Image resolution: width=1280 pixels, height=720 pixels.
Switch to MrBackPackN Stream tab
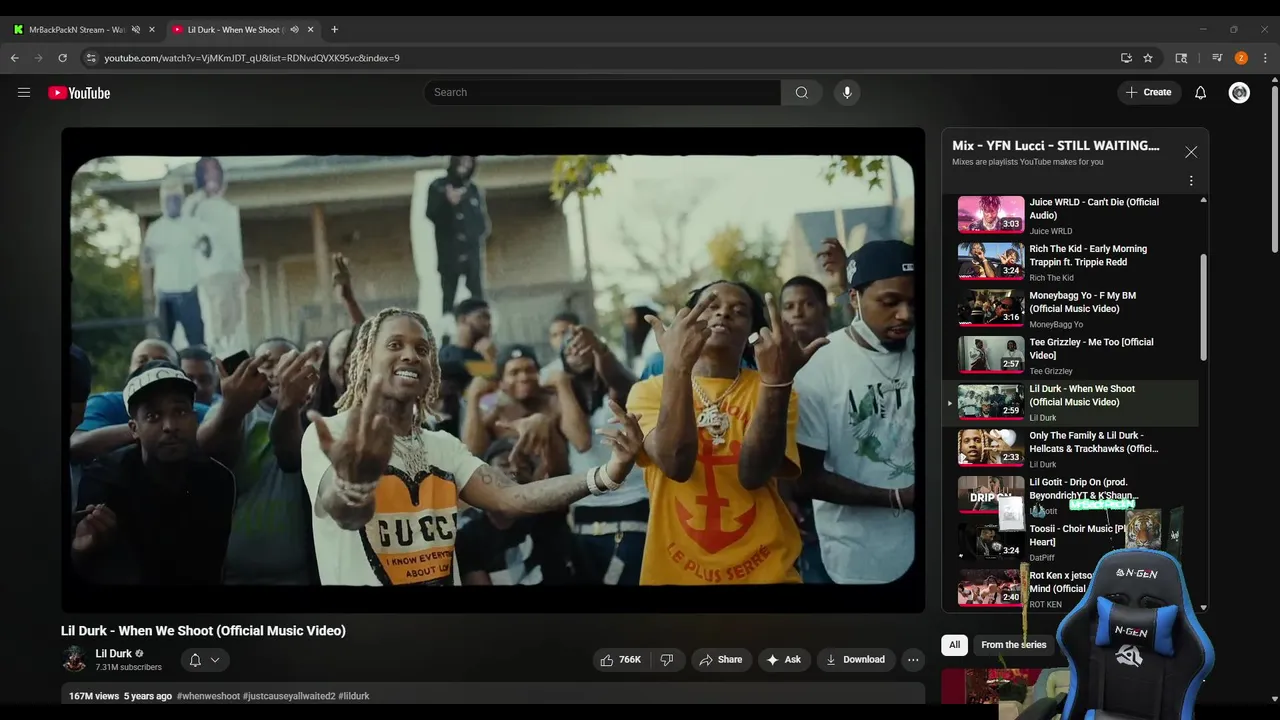pos(78,30)
